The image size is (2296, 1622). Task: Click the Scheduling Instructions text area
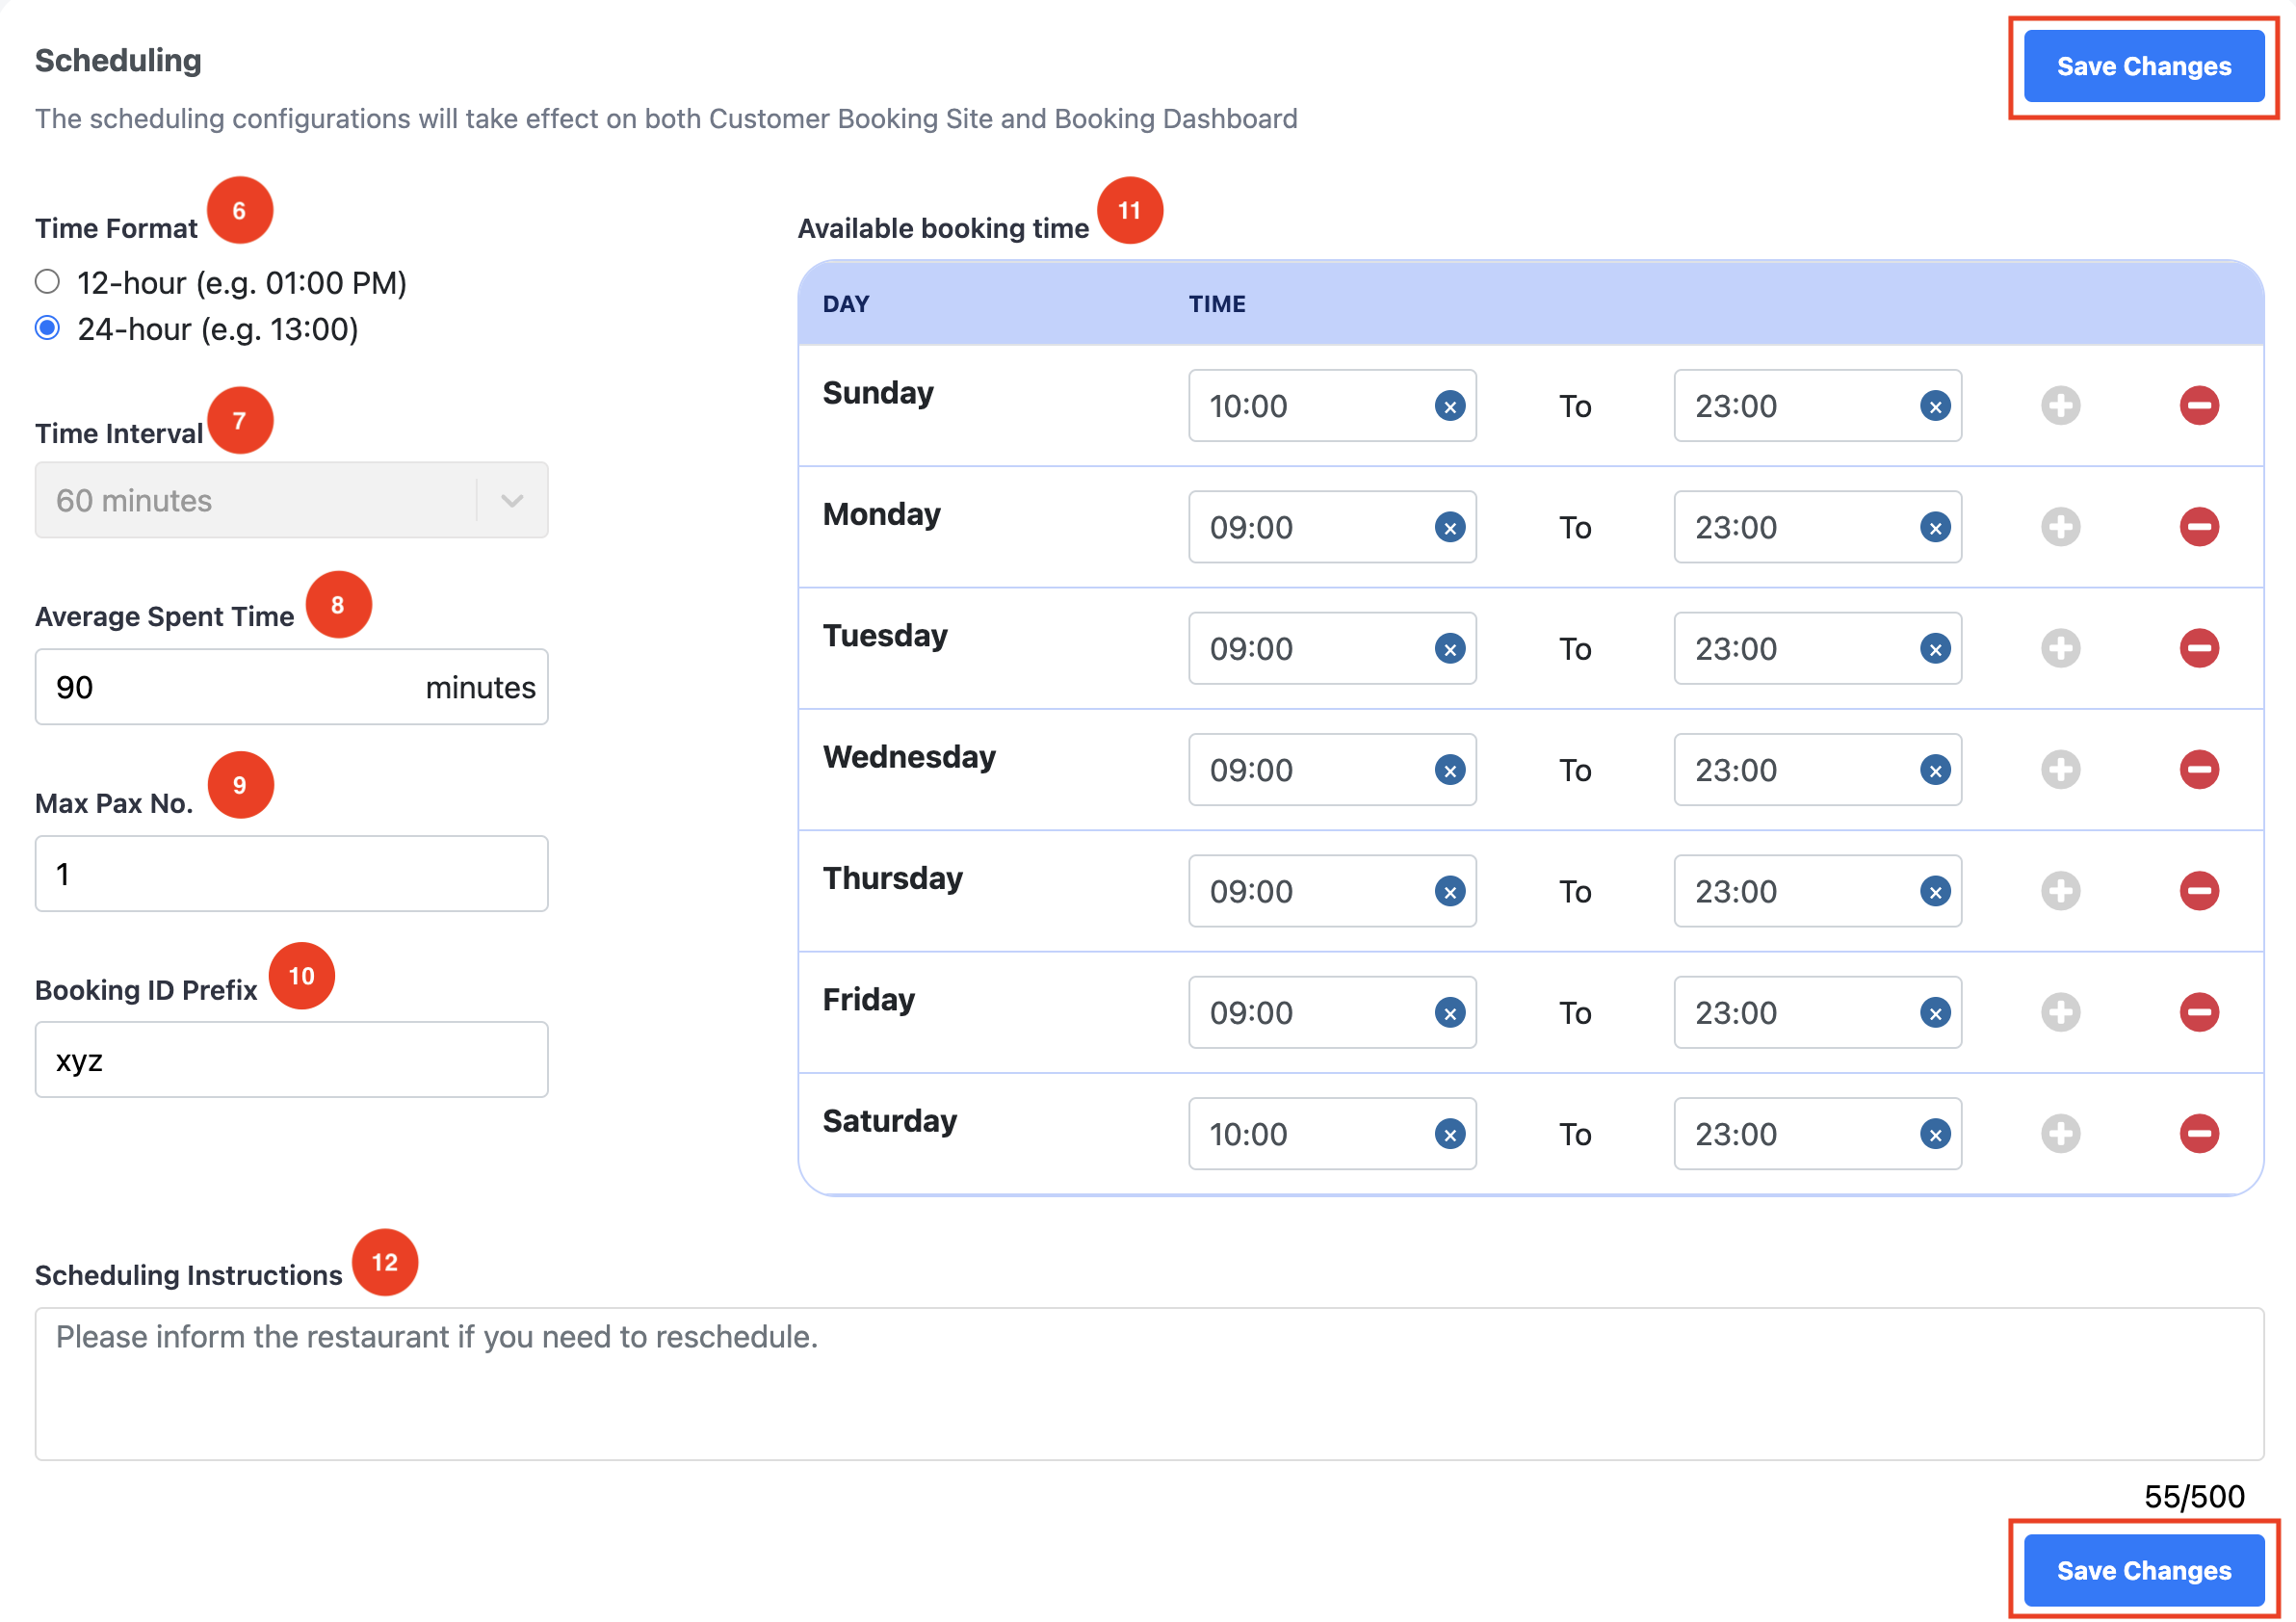click(x=1148, y=1384)
